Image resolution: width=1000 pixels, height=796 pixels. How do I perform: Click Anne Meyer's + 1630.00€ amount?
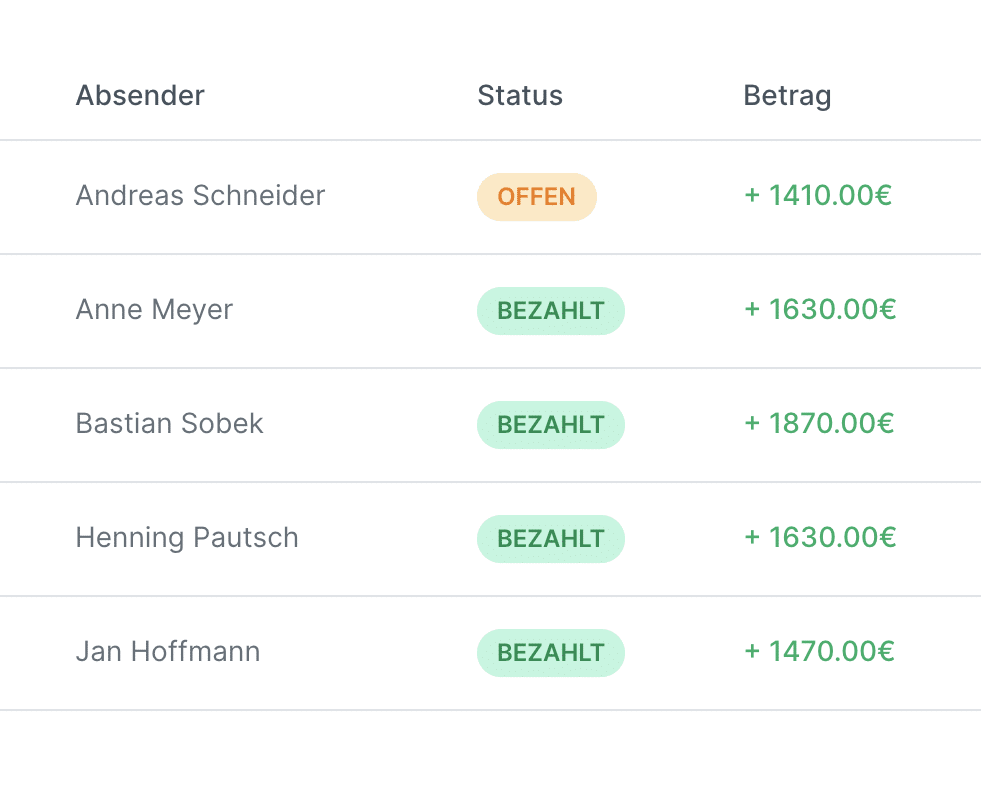820,309
